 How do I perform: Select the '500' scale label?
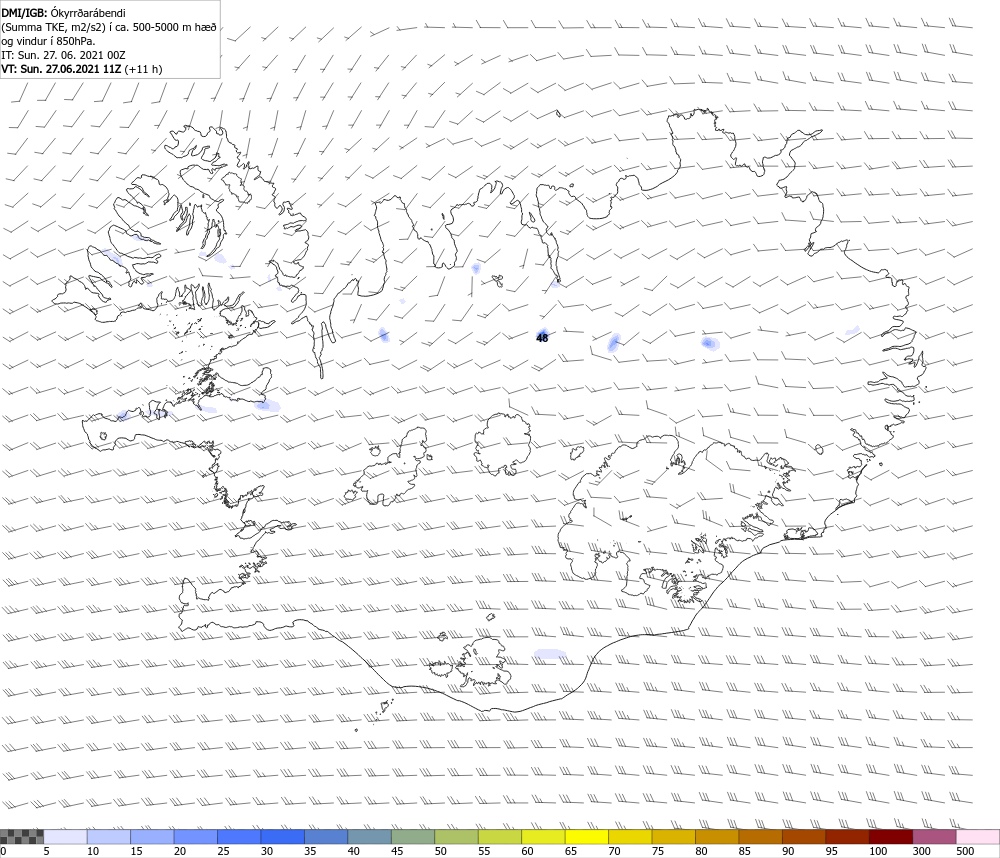965,851
